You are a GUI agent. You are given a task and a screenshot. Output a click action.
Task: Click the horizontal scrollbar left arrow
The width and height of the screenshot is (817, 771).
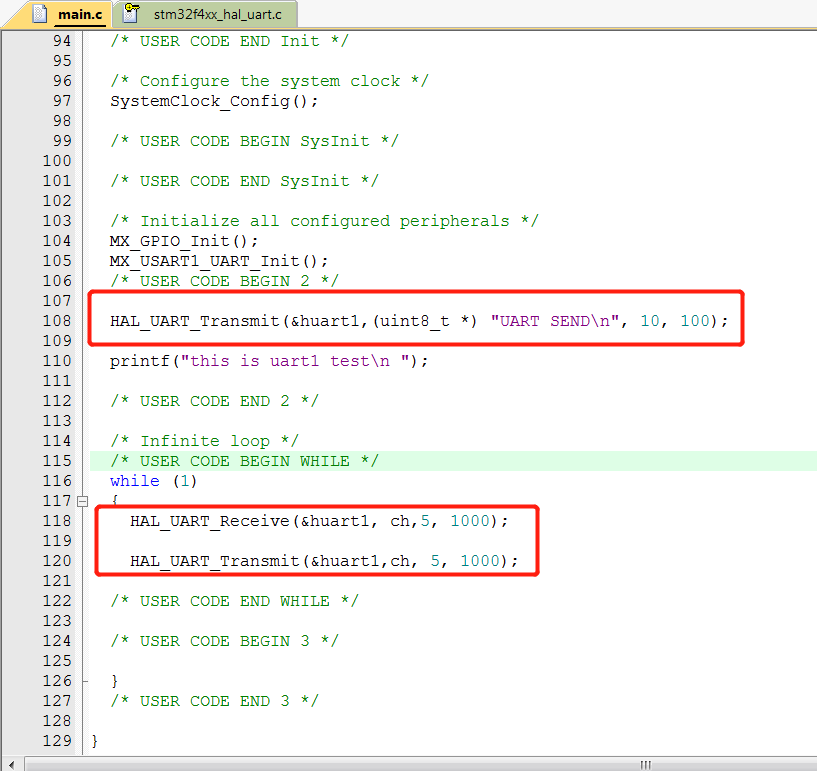11,765
